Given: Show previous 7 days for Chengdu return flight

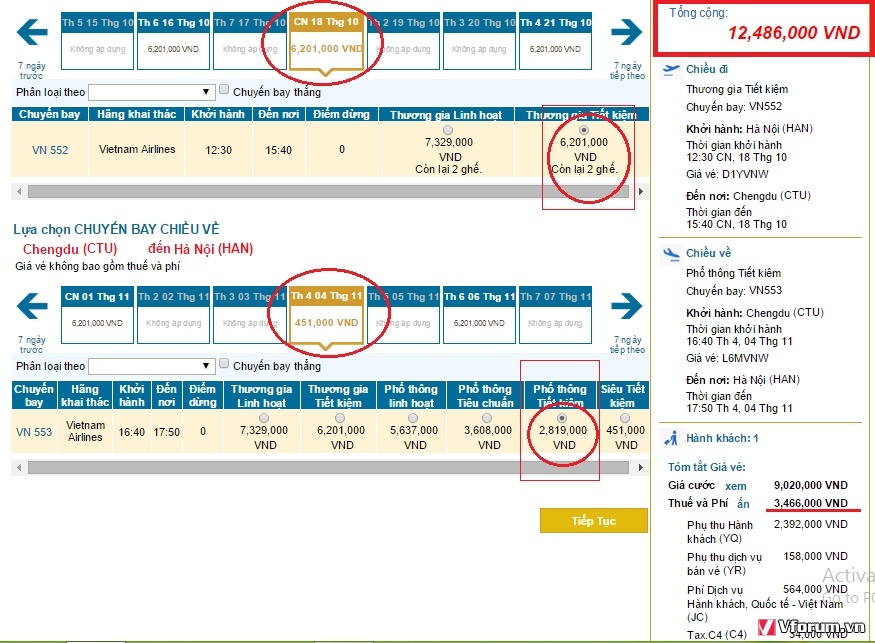Looking at the screenshot, I should (32, 306).
